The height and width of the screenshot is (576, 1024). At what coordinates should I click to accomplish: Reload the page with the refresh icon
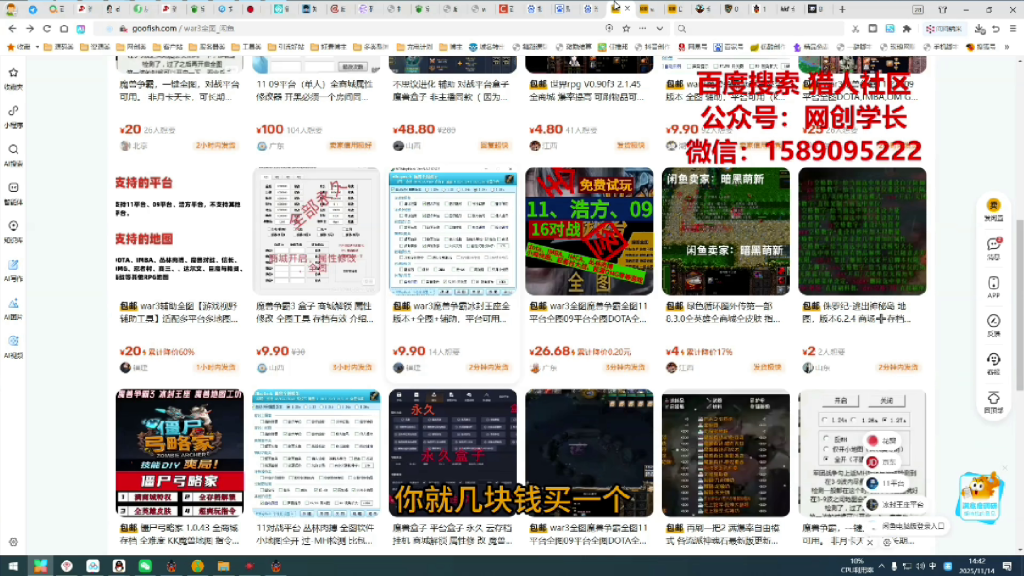point(47,28)
